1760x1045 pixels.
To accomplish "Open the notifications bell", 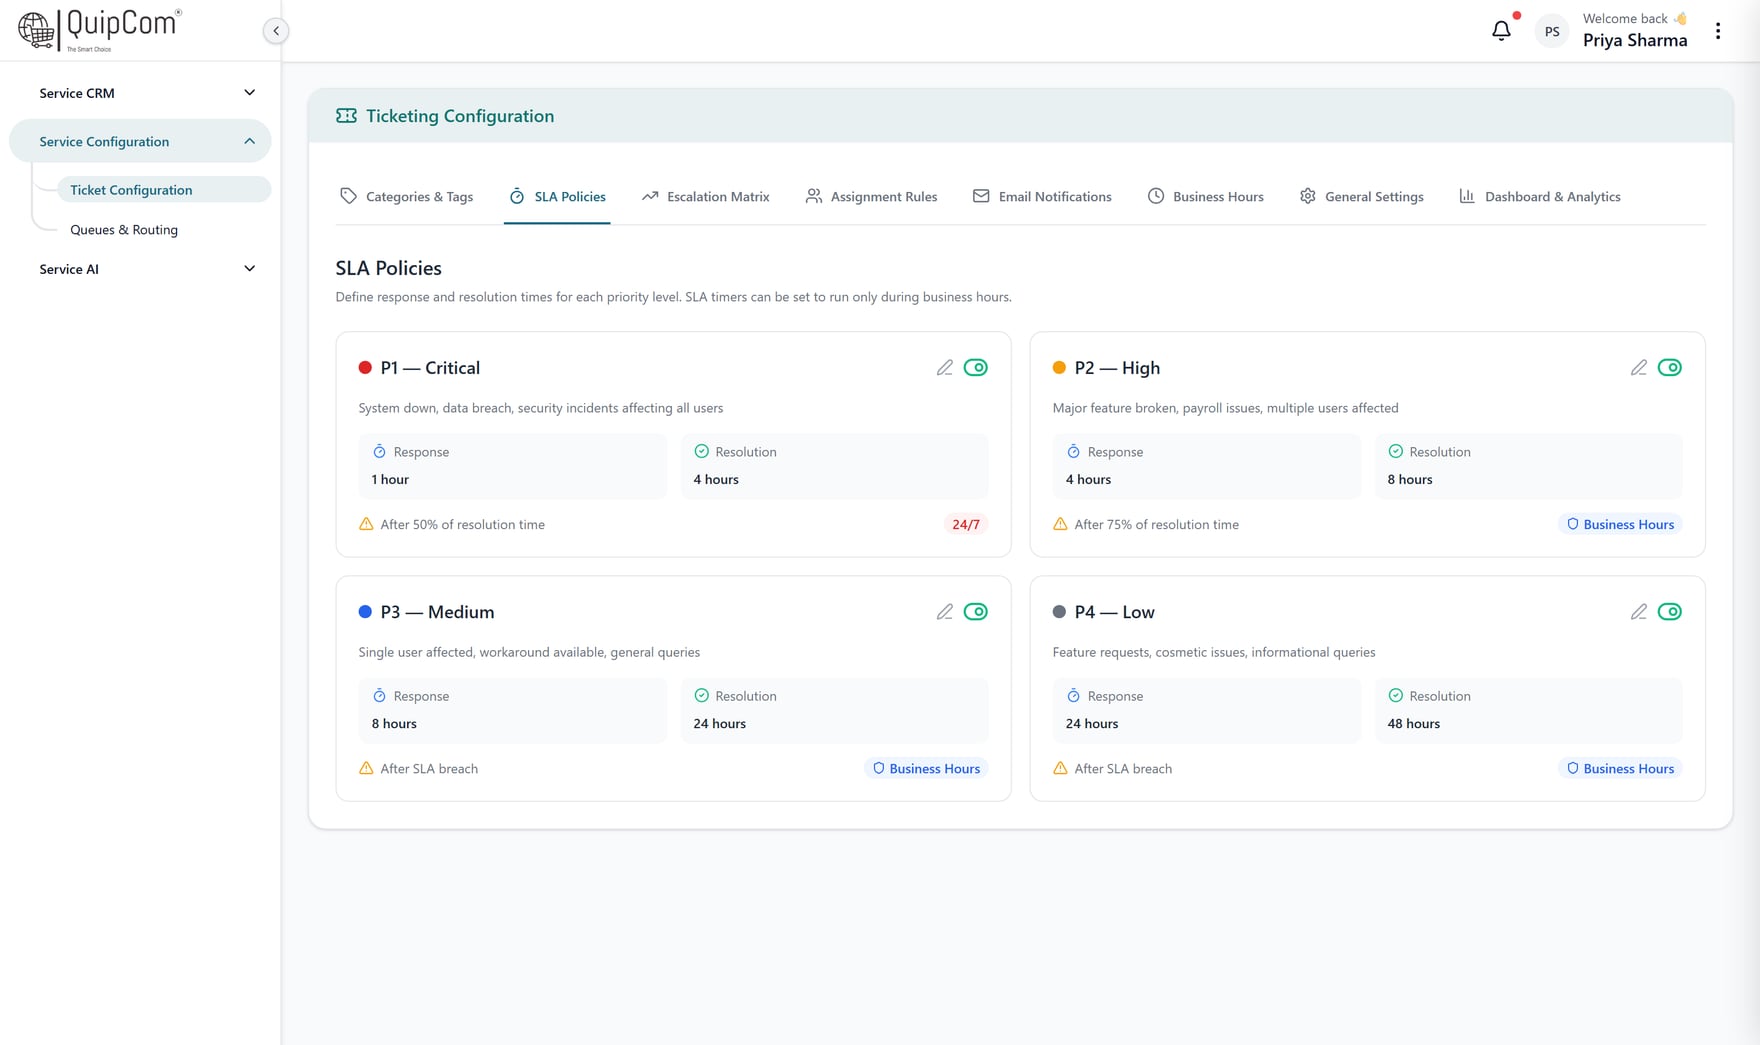I will [1501, 31].
